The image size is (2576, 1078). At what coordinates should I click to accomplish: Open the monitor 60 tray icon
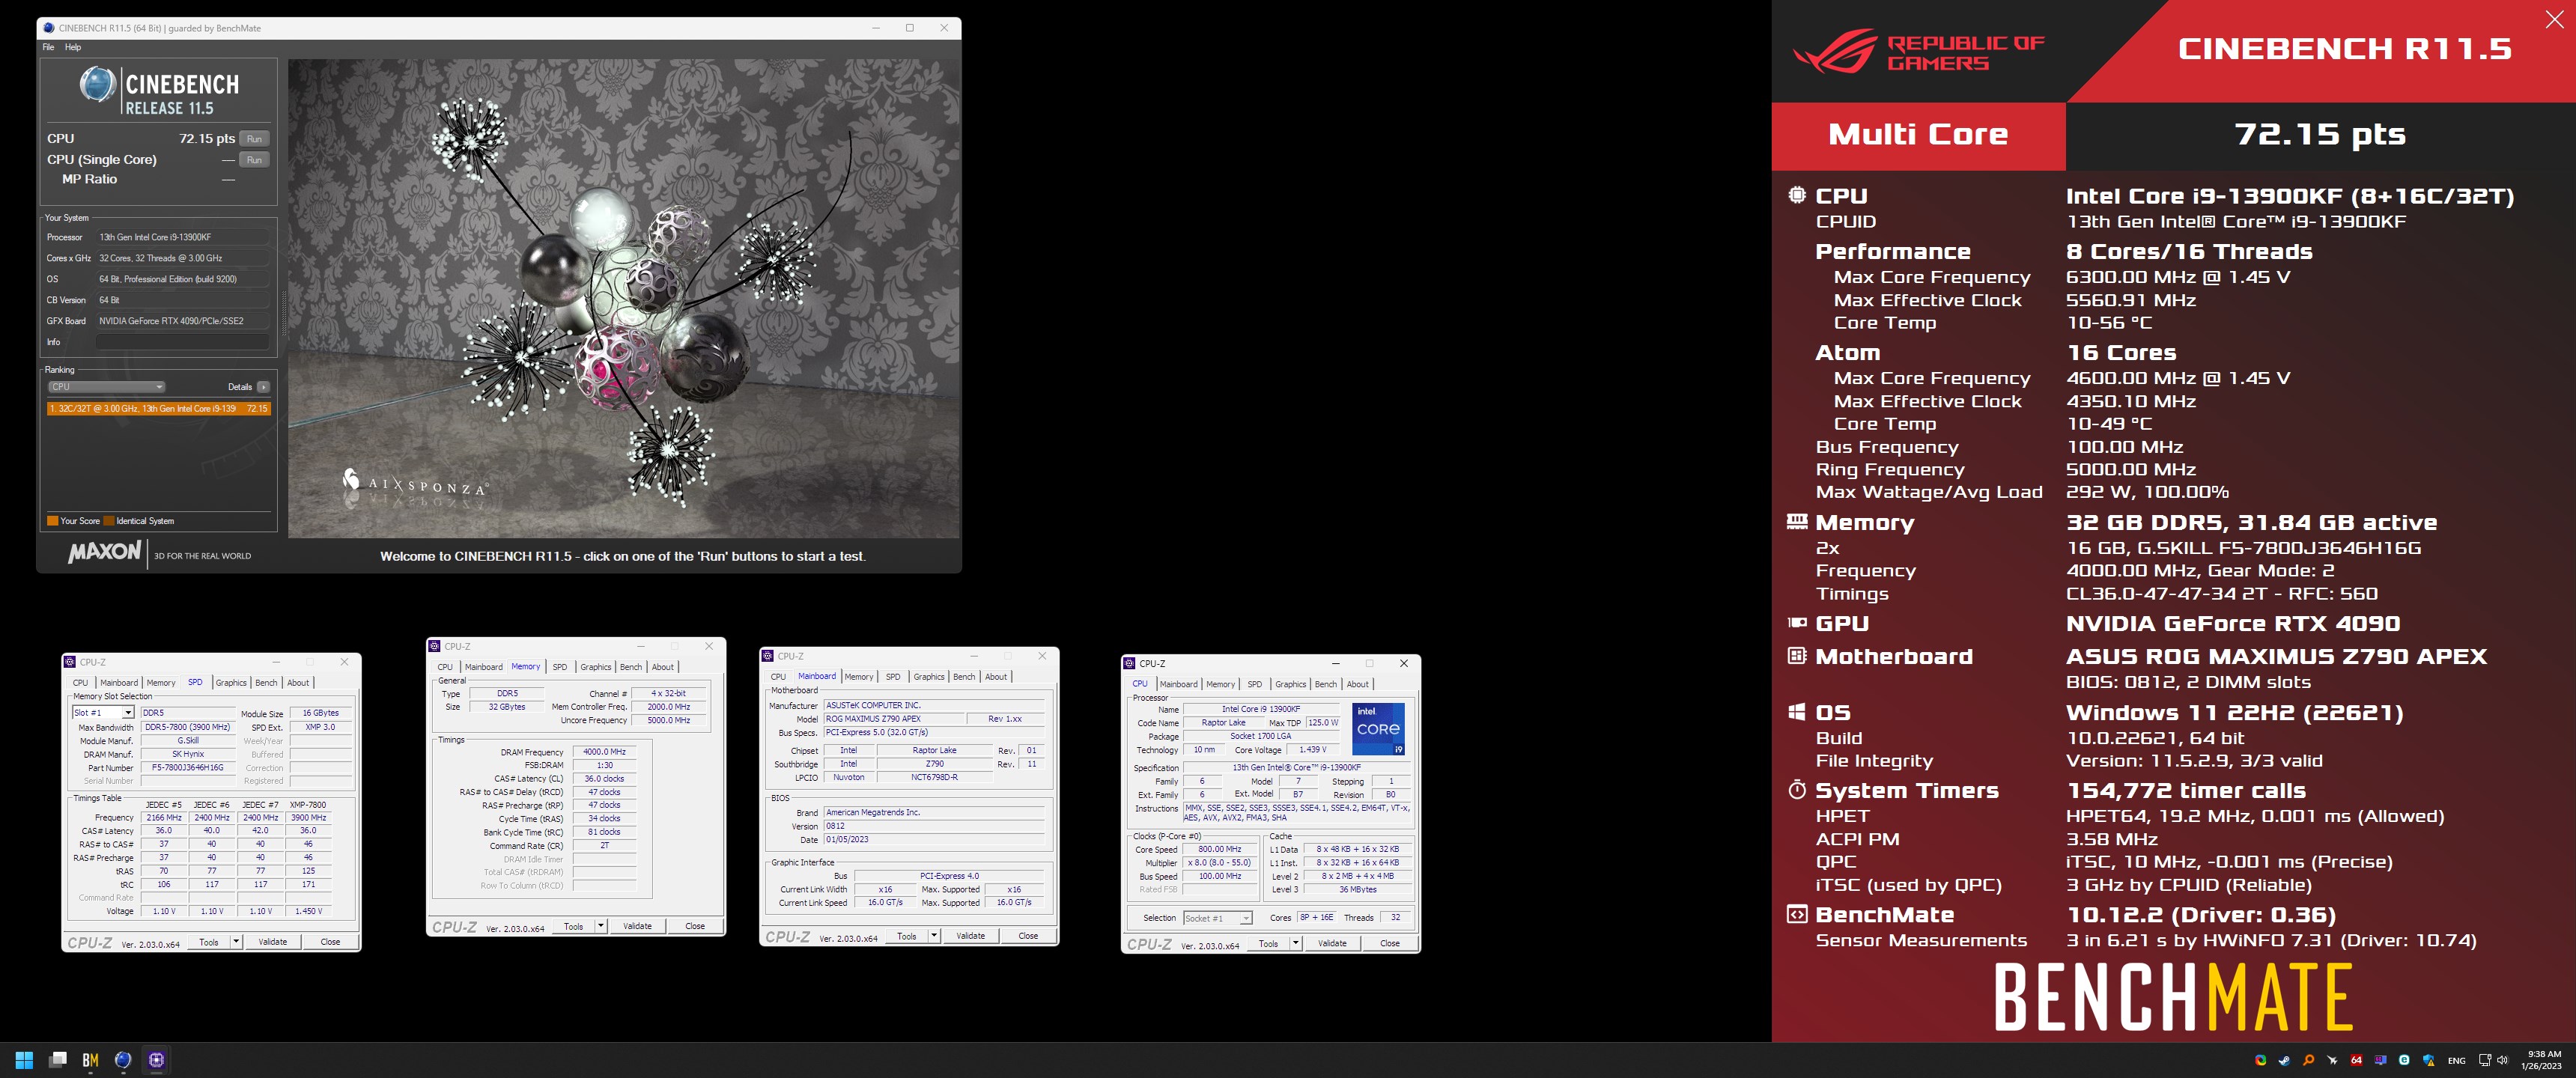point(2380,1060)
